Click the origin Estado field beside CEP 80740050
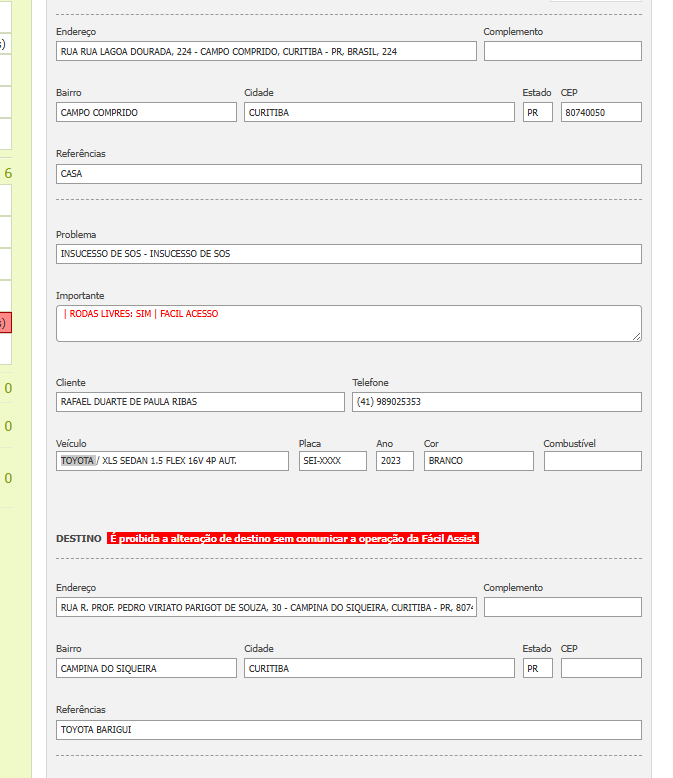Viewport: 673px width, 778px height. 538,112
